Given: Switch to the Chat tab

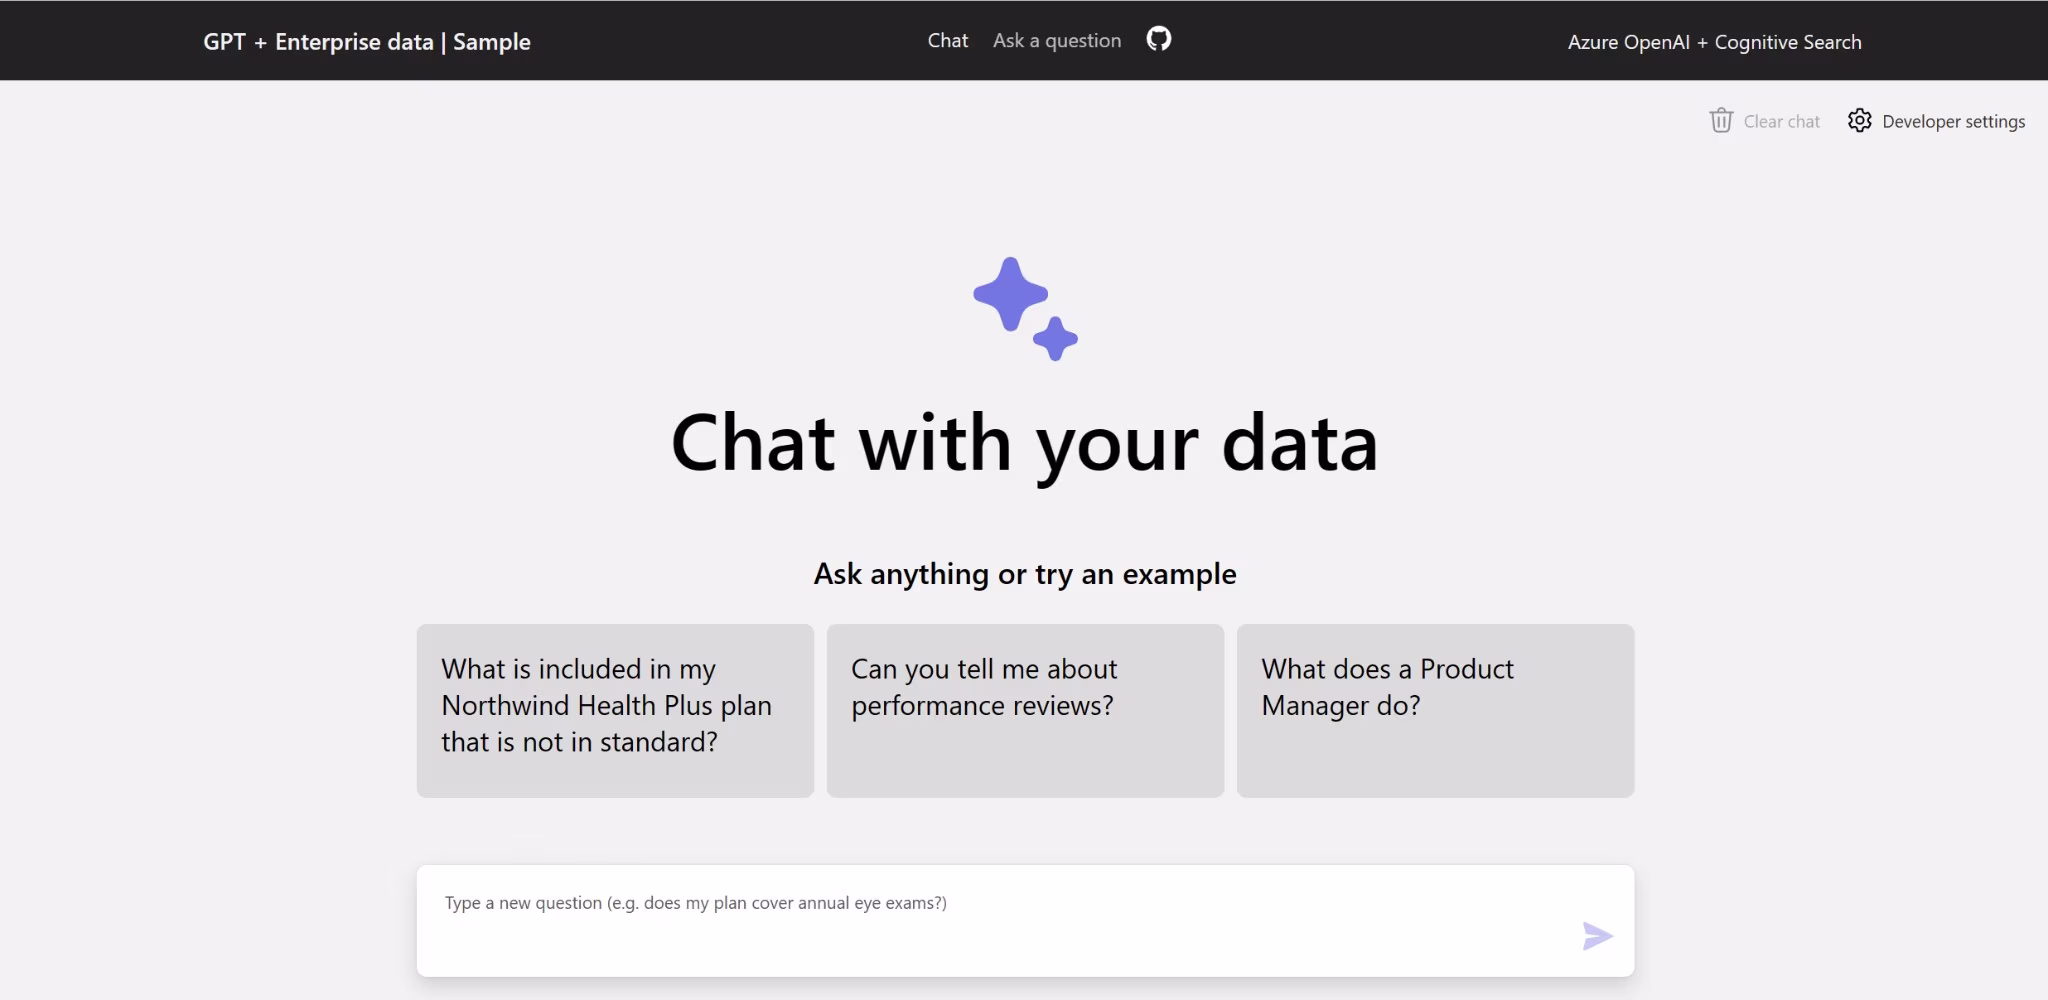Looking at the screenshot, I should [947, 41].
